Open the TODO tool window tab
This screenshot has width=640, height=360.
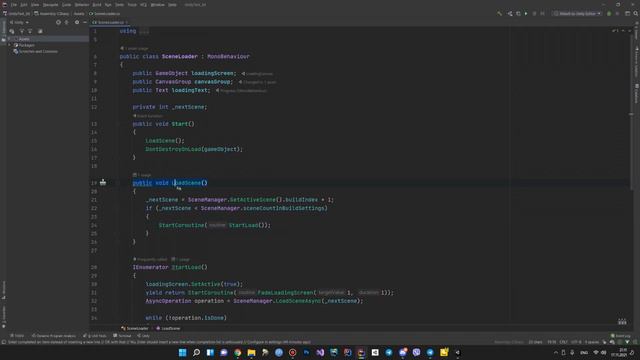(x=17, y=336)
